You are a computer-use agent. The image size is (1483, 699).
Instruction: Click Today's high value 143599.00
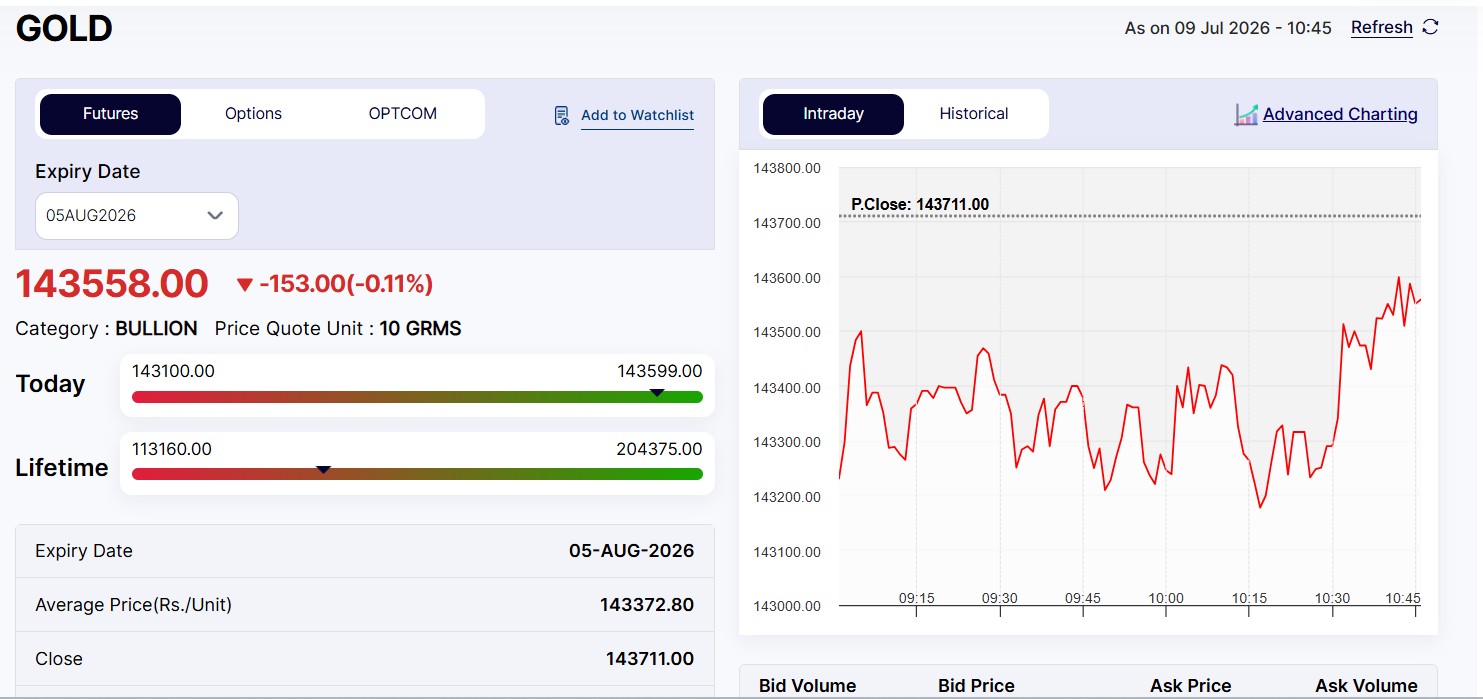pos(660,371)
